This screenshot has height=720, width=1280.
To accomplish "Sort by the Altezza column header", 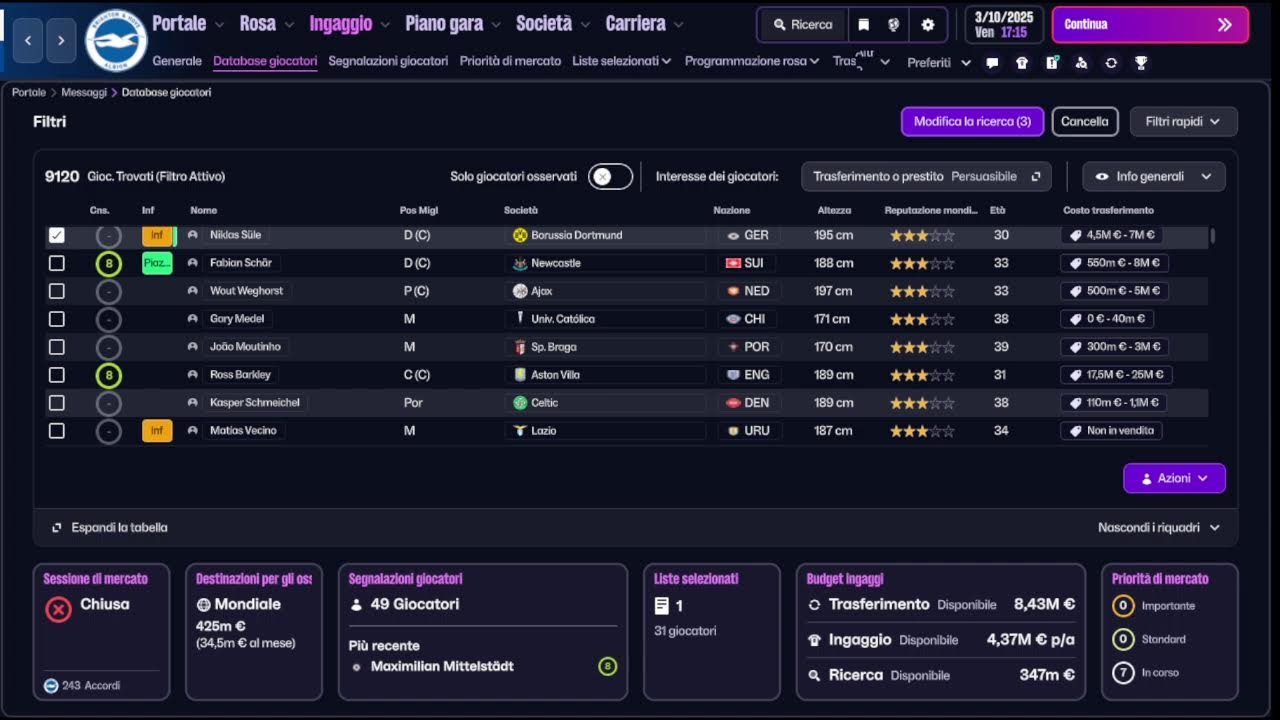I will pyautogui.click(x=834, y=211).
